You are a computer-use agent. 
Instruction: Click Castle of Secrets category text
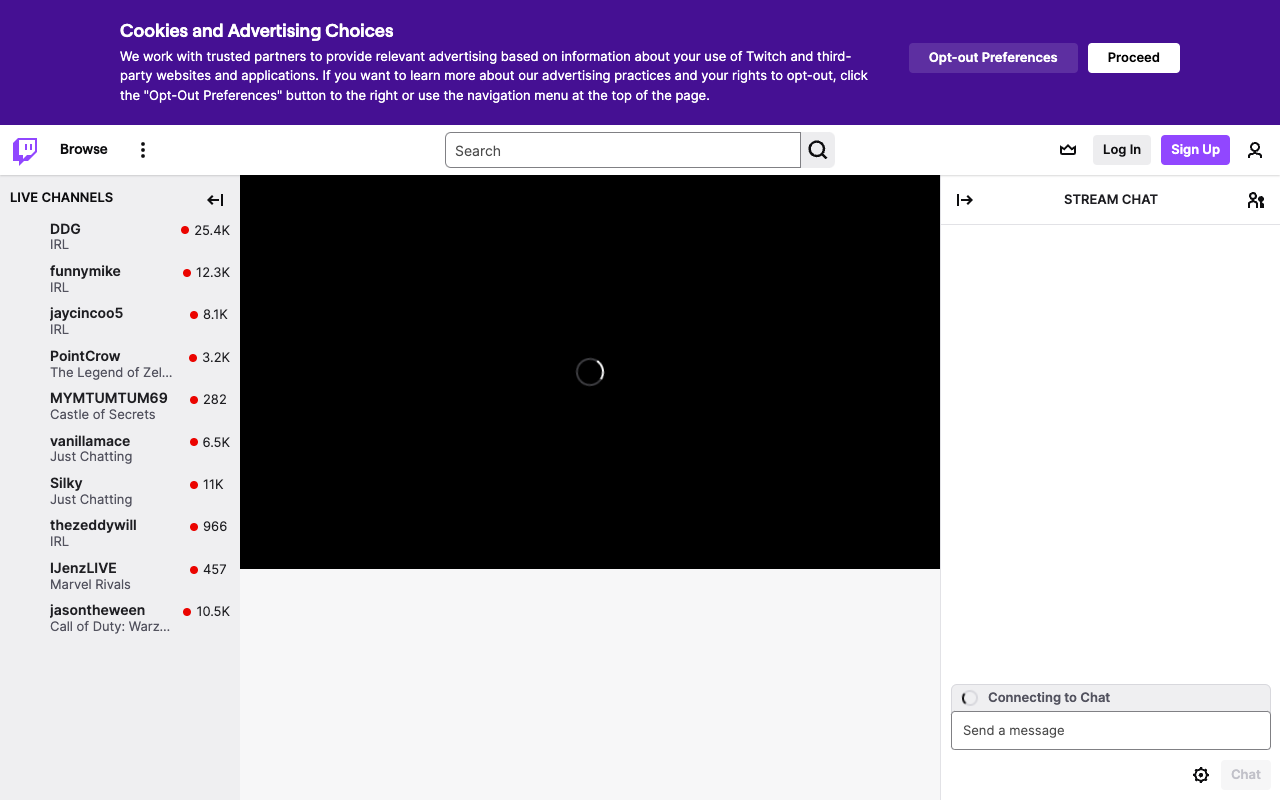(103, 414)
